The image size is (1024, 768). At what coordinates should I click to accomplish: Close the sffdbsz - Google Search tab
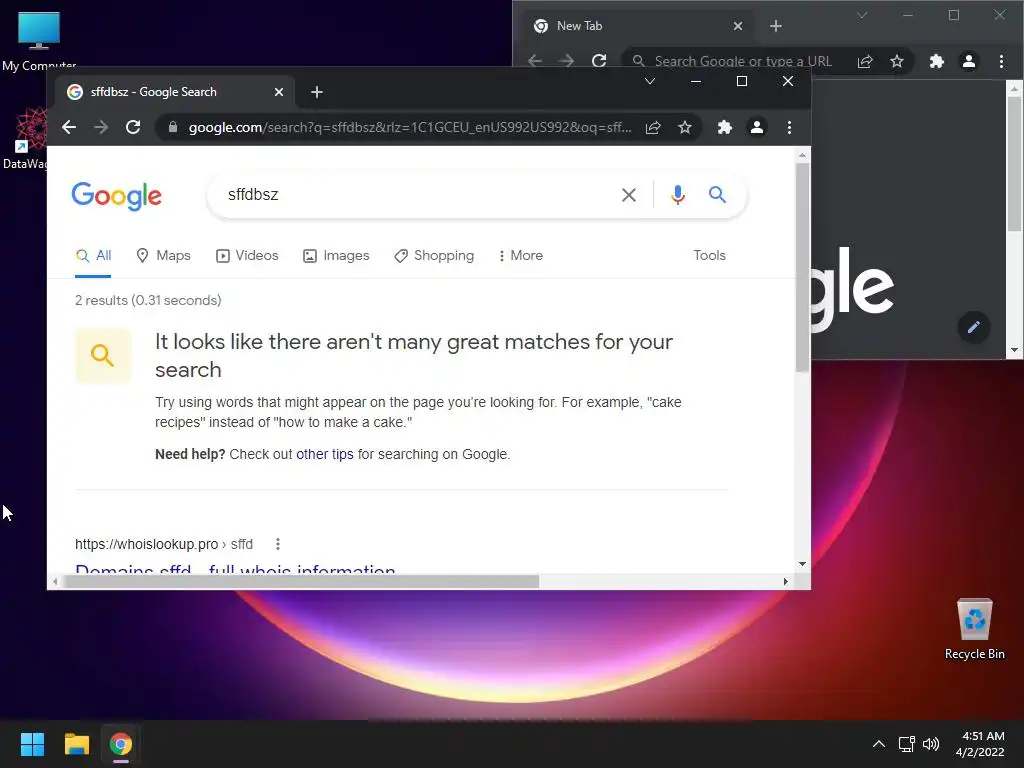pos(279,92)
